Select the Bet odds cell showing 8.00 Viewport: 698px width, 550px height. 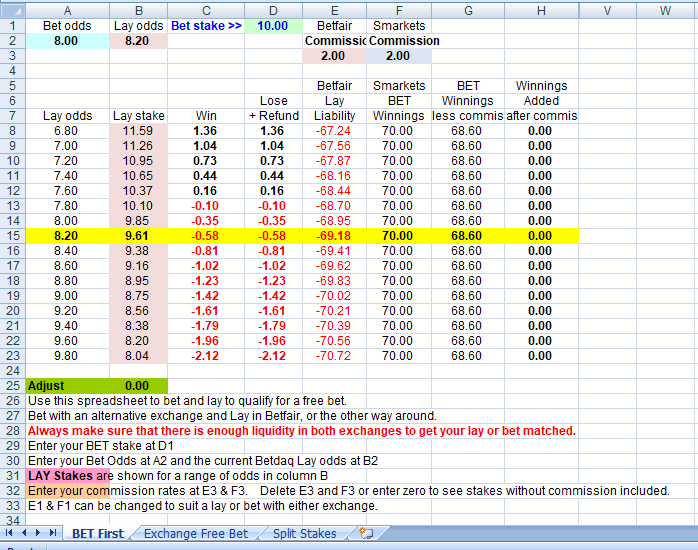pyautogui.click(x=66, y=40)
